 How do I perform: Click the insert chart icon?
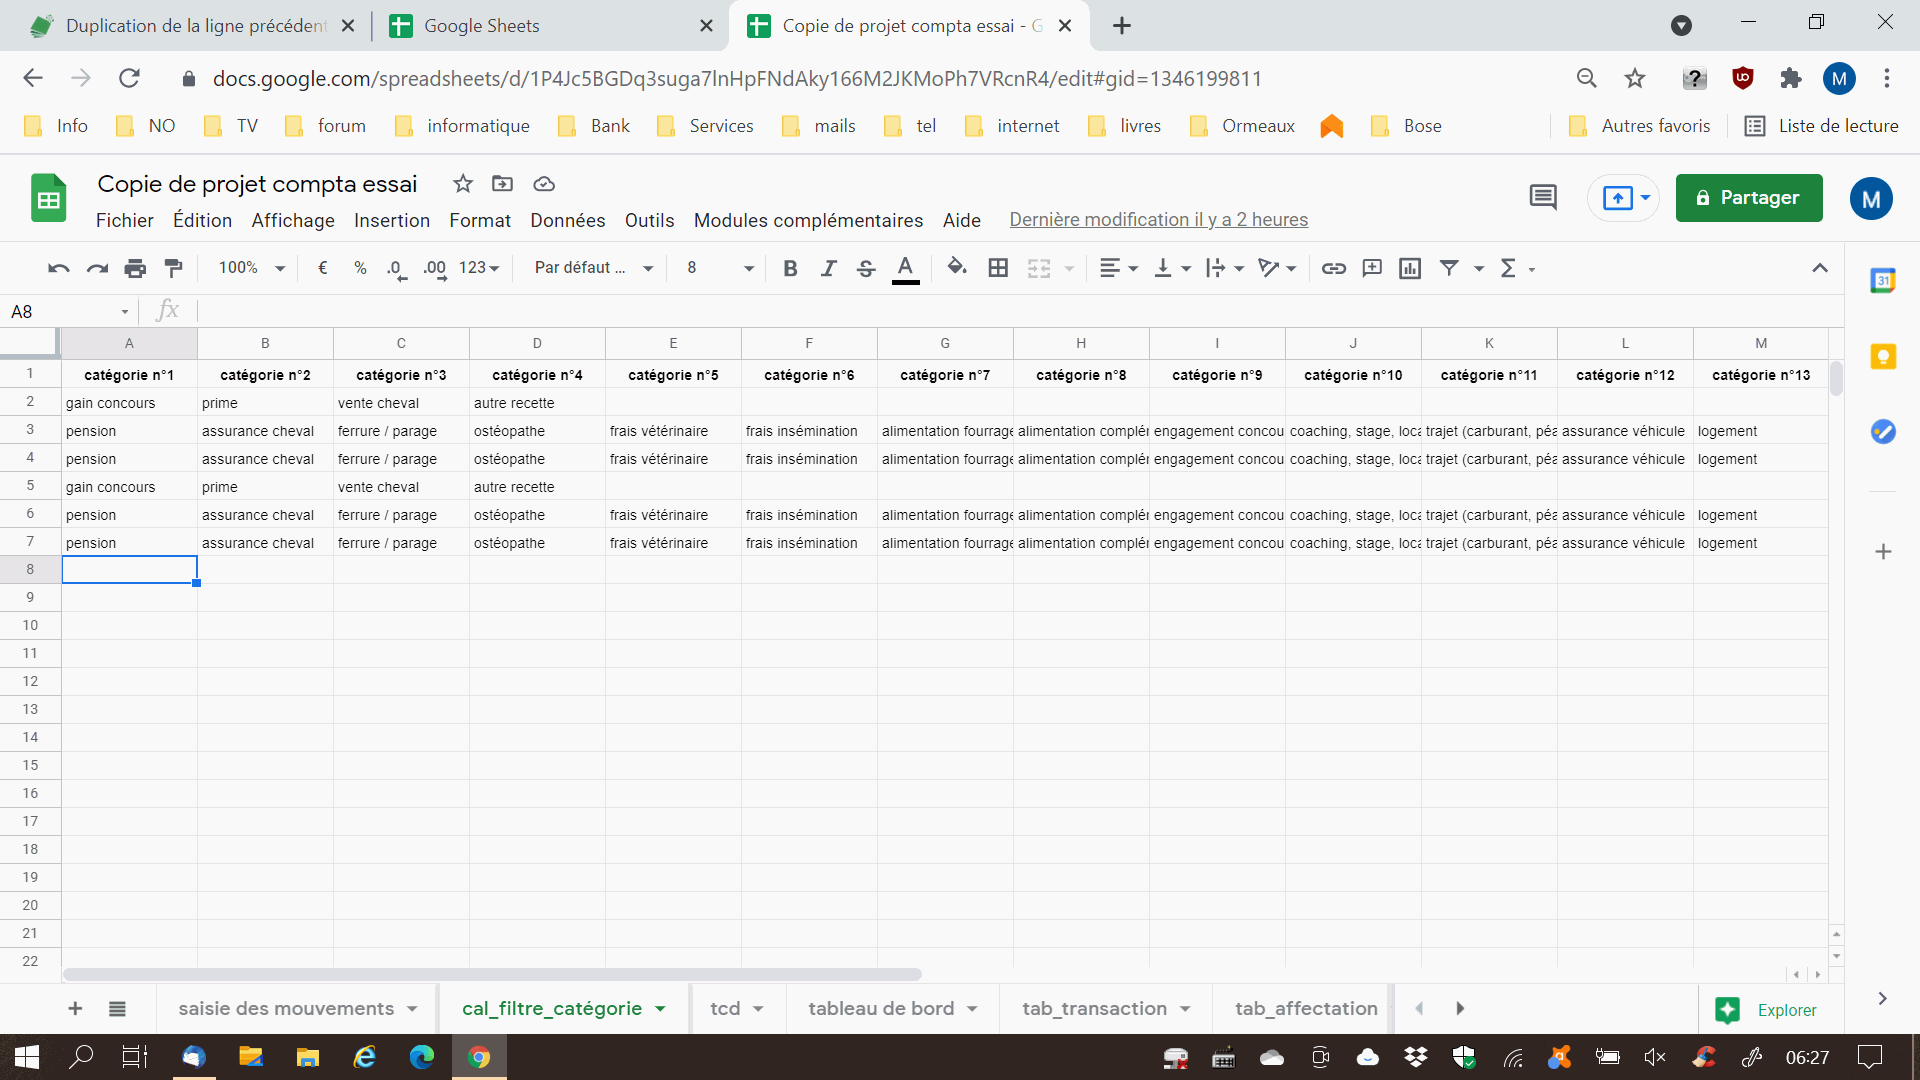[1410, 268]
